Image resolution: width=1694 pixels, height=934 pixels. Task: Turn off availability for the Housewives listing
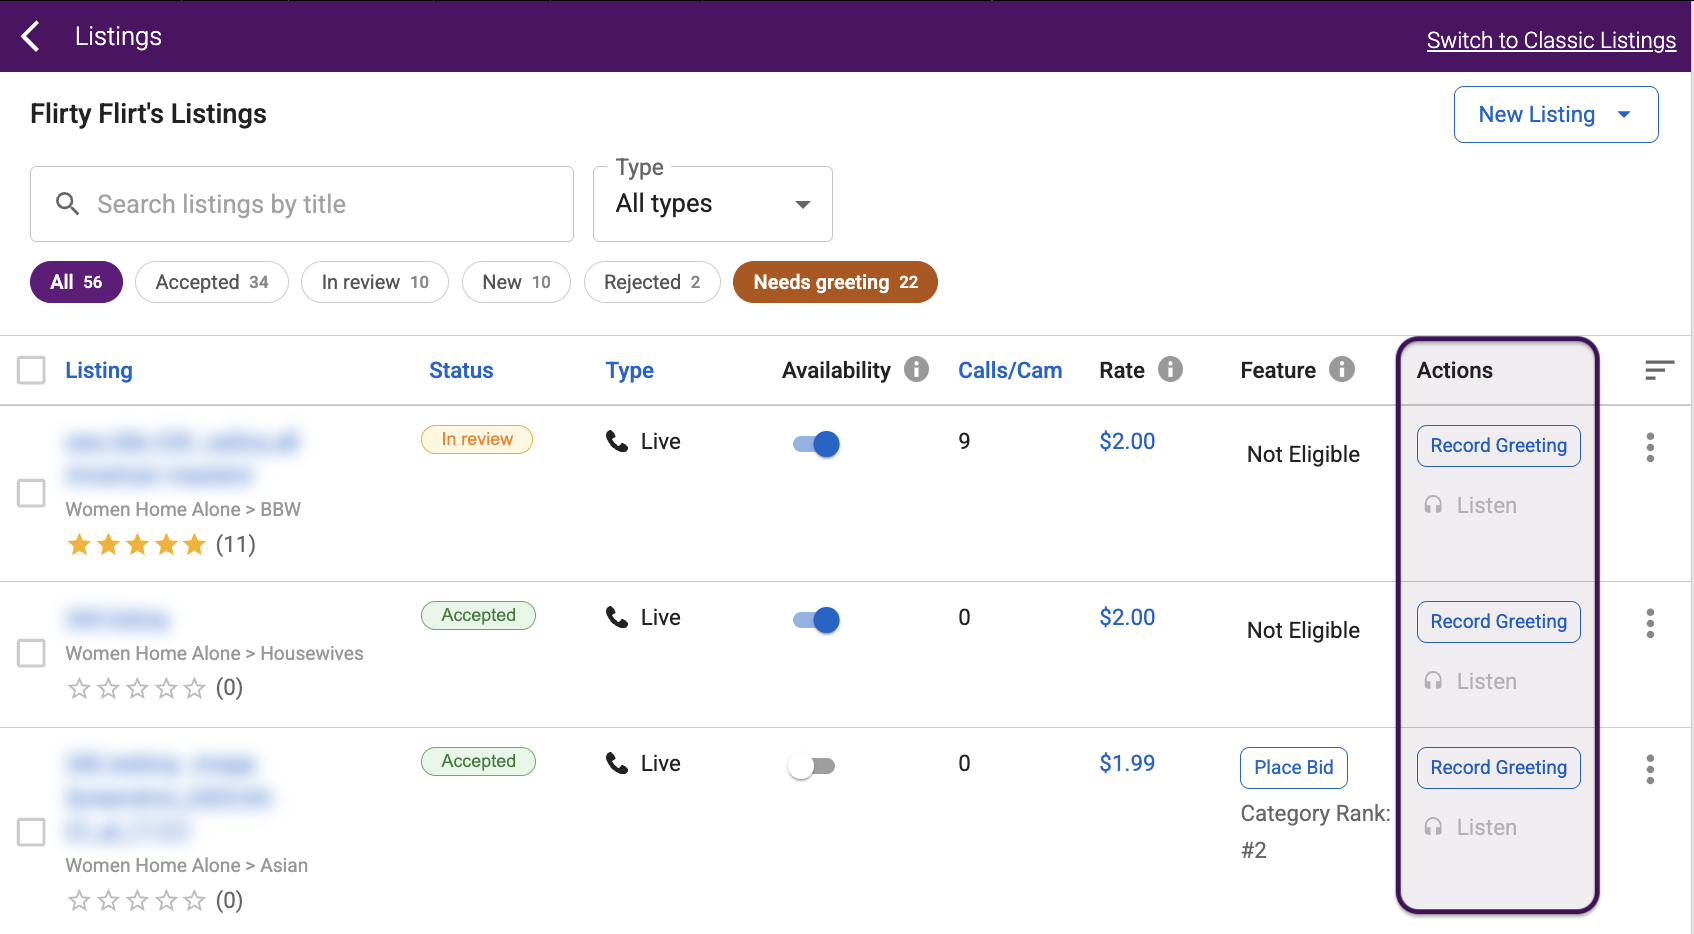(816, 620)
